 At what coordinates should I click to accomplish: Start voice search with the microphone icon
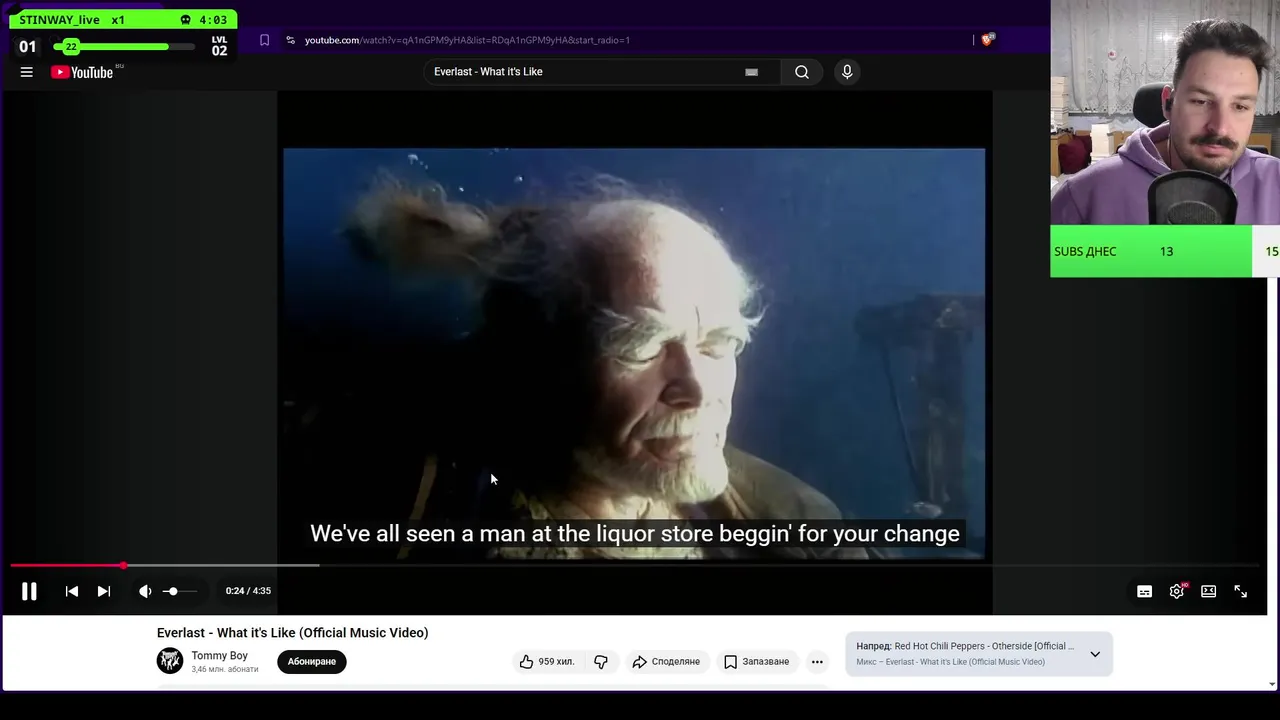pyautogui.click(x=847, y=72)
